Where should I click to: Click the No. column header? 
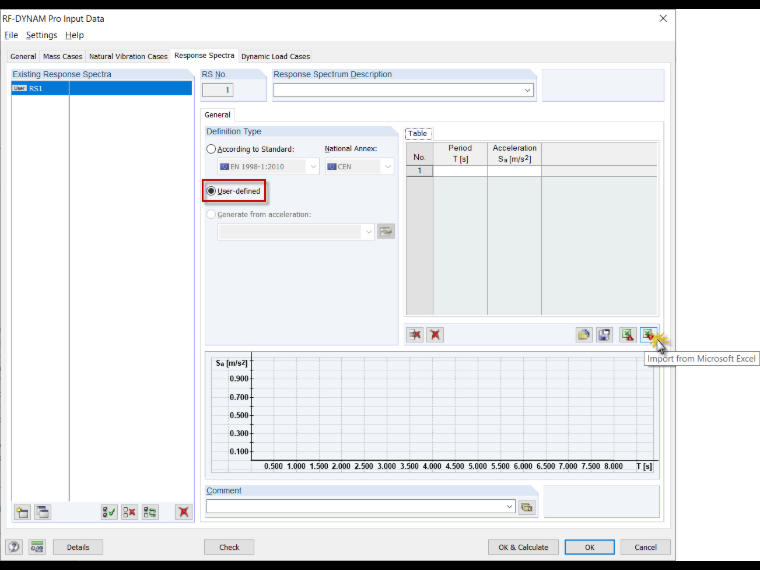419,154
